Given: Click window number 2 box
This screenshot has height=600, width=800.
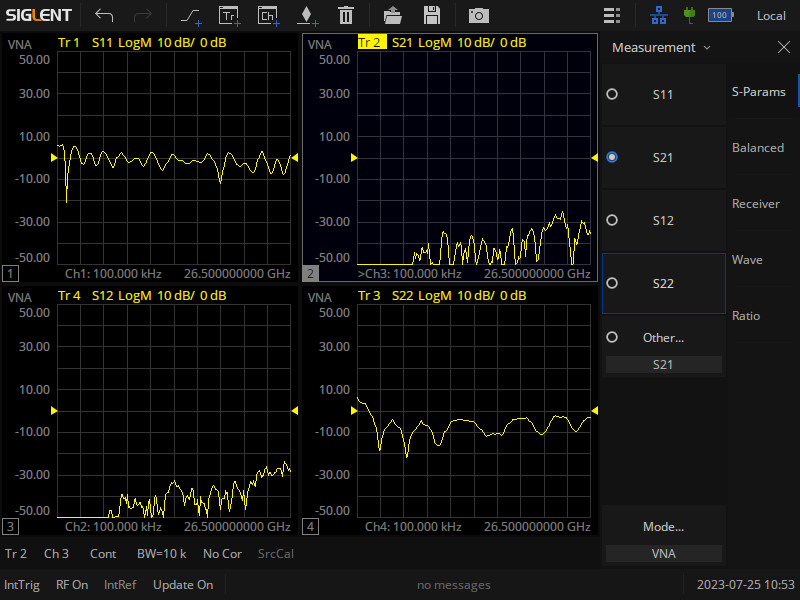Looking at the screenshot, I should (310, 273).
